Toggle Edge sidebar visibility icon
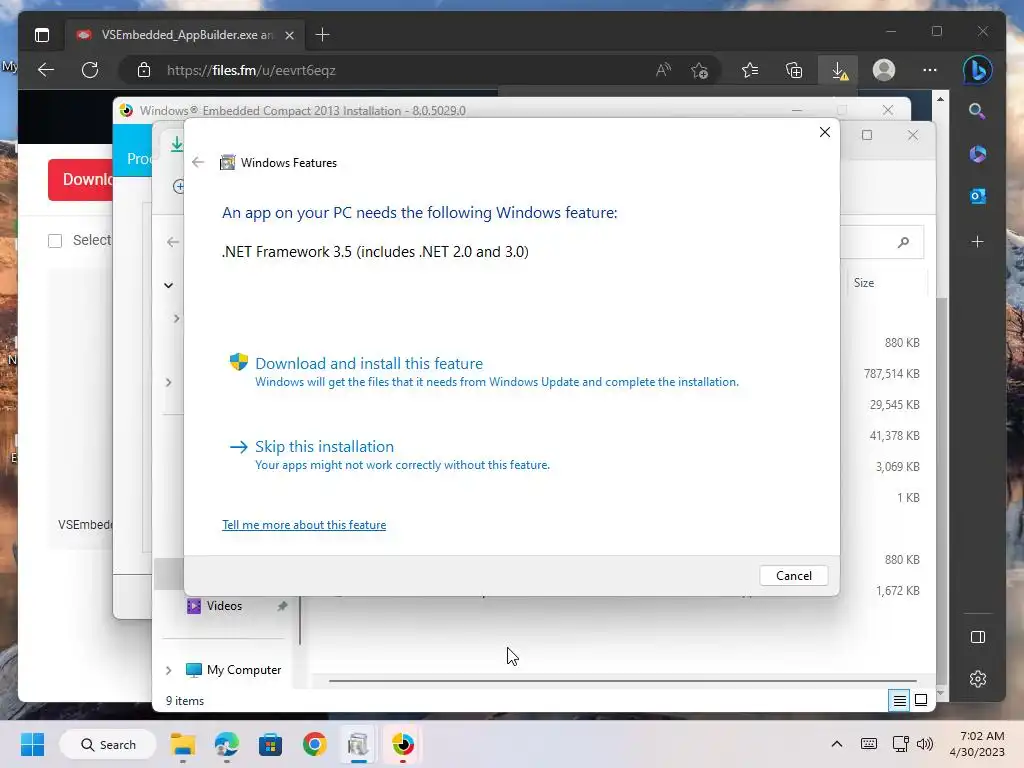This screenshot has height=768, width=1024. (978, 637)
